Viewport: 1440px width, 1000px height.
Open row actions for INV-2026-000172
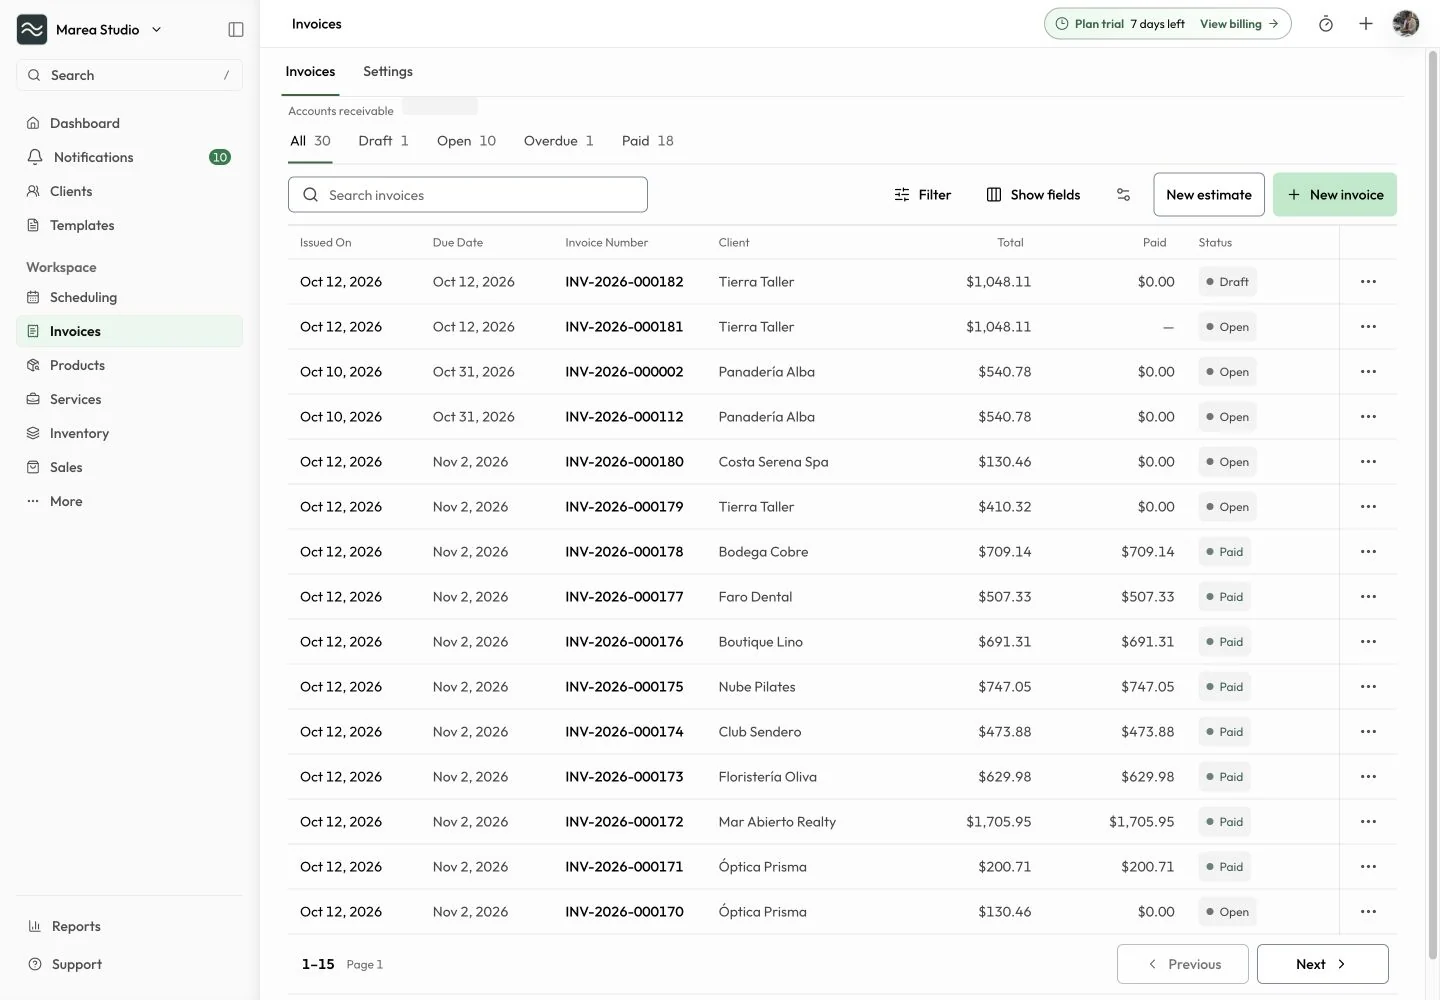(1368, 822)
